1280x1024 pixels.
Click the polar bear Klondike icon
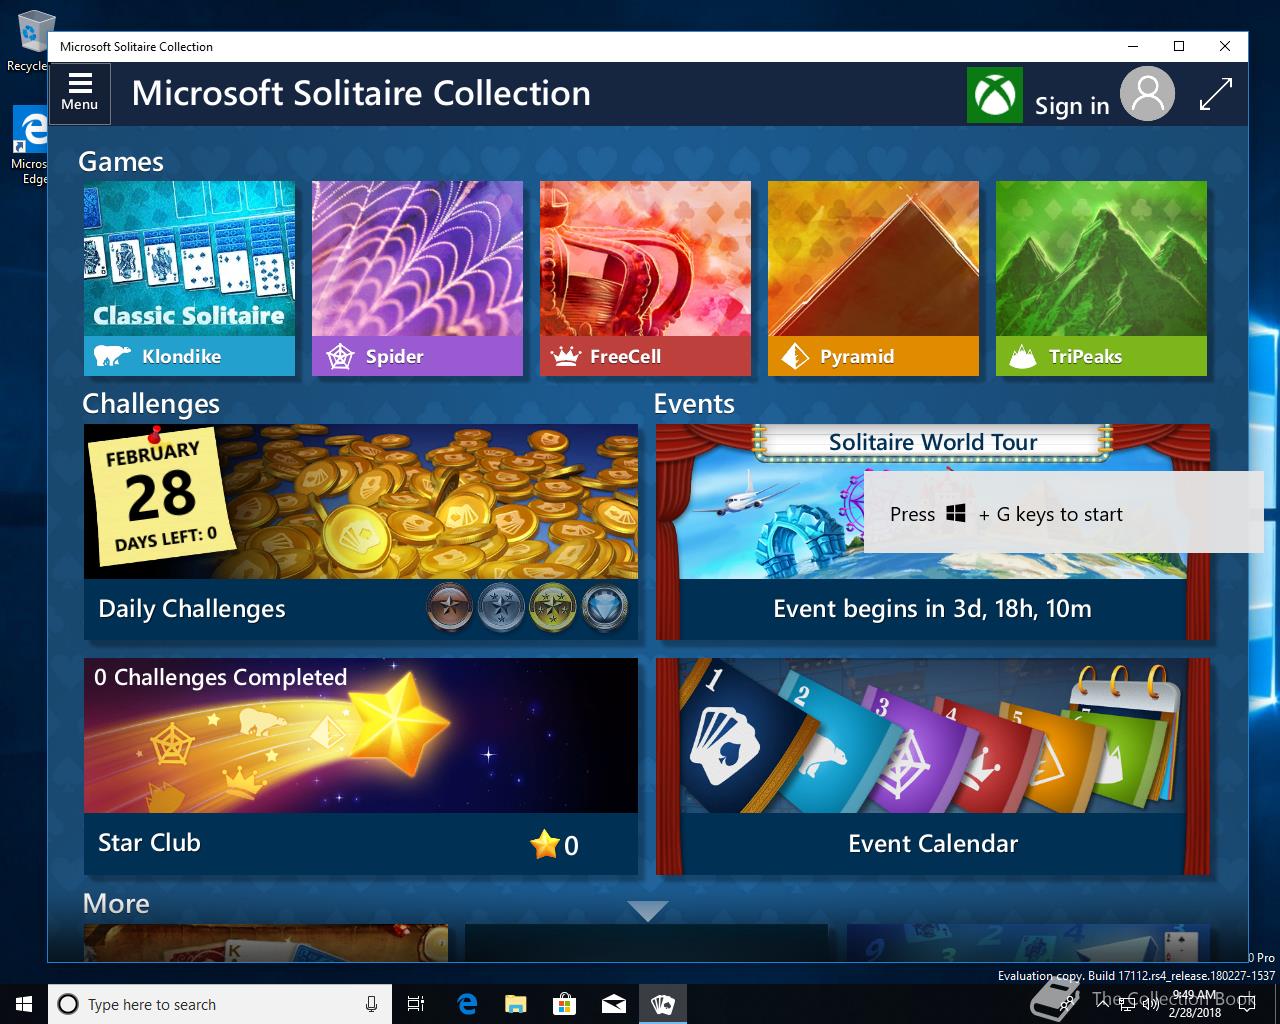112,356
